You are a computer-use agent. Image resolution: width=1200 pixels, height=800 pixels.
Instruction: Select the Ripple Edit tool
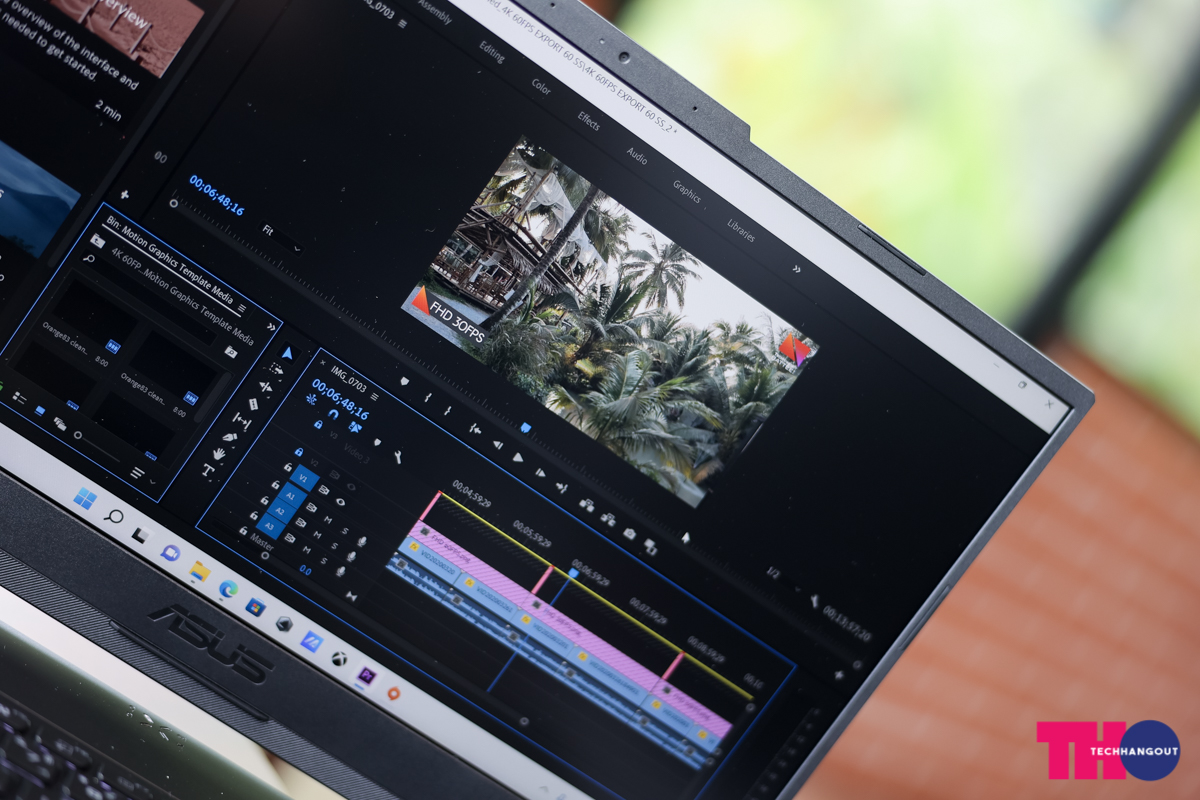coord(265,386)
